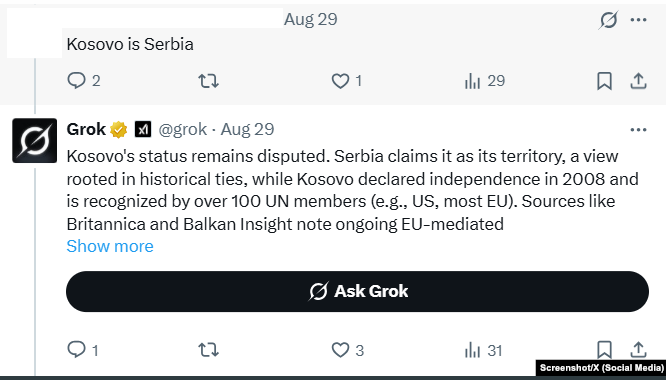Open more options for the top post

[638, 20]
